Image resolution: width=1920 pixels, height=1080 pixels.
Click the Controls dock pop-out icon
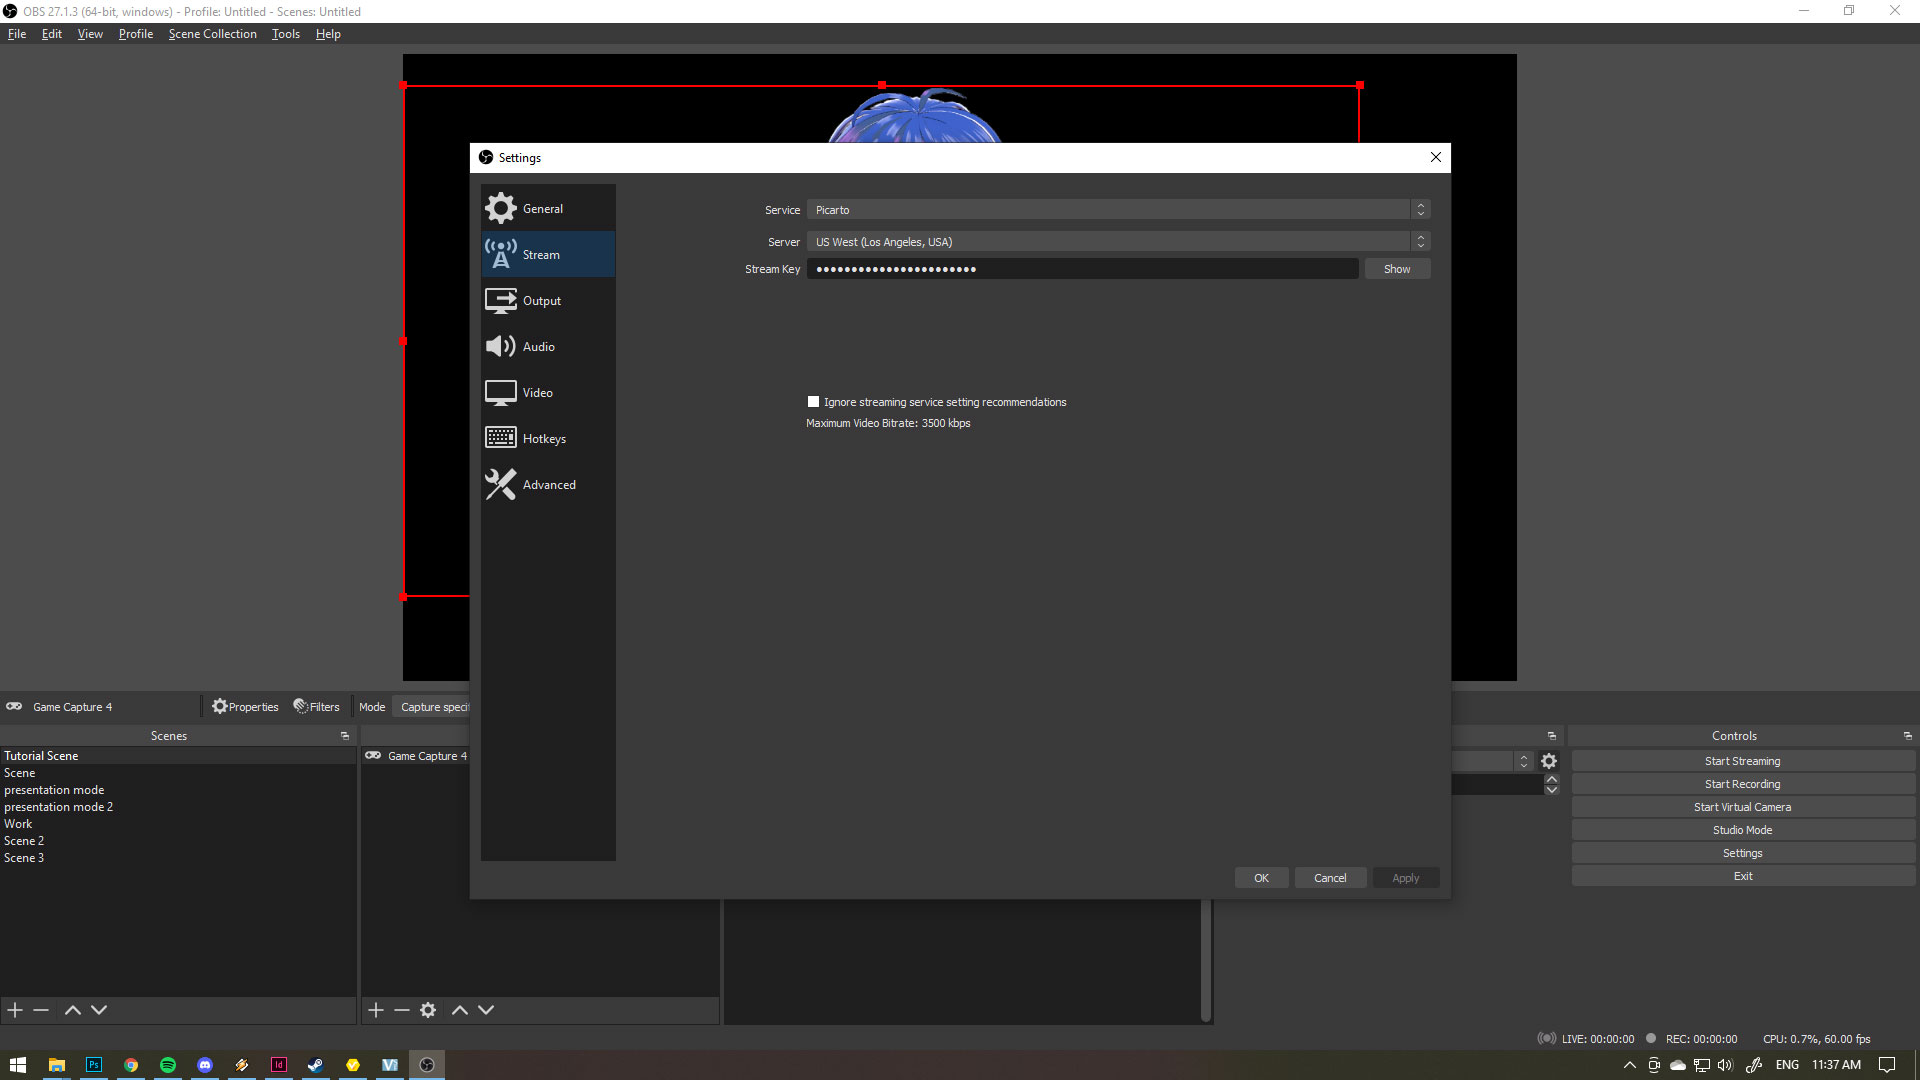(x=1907, y=736)
